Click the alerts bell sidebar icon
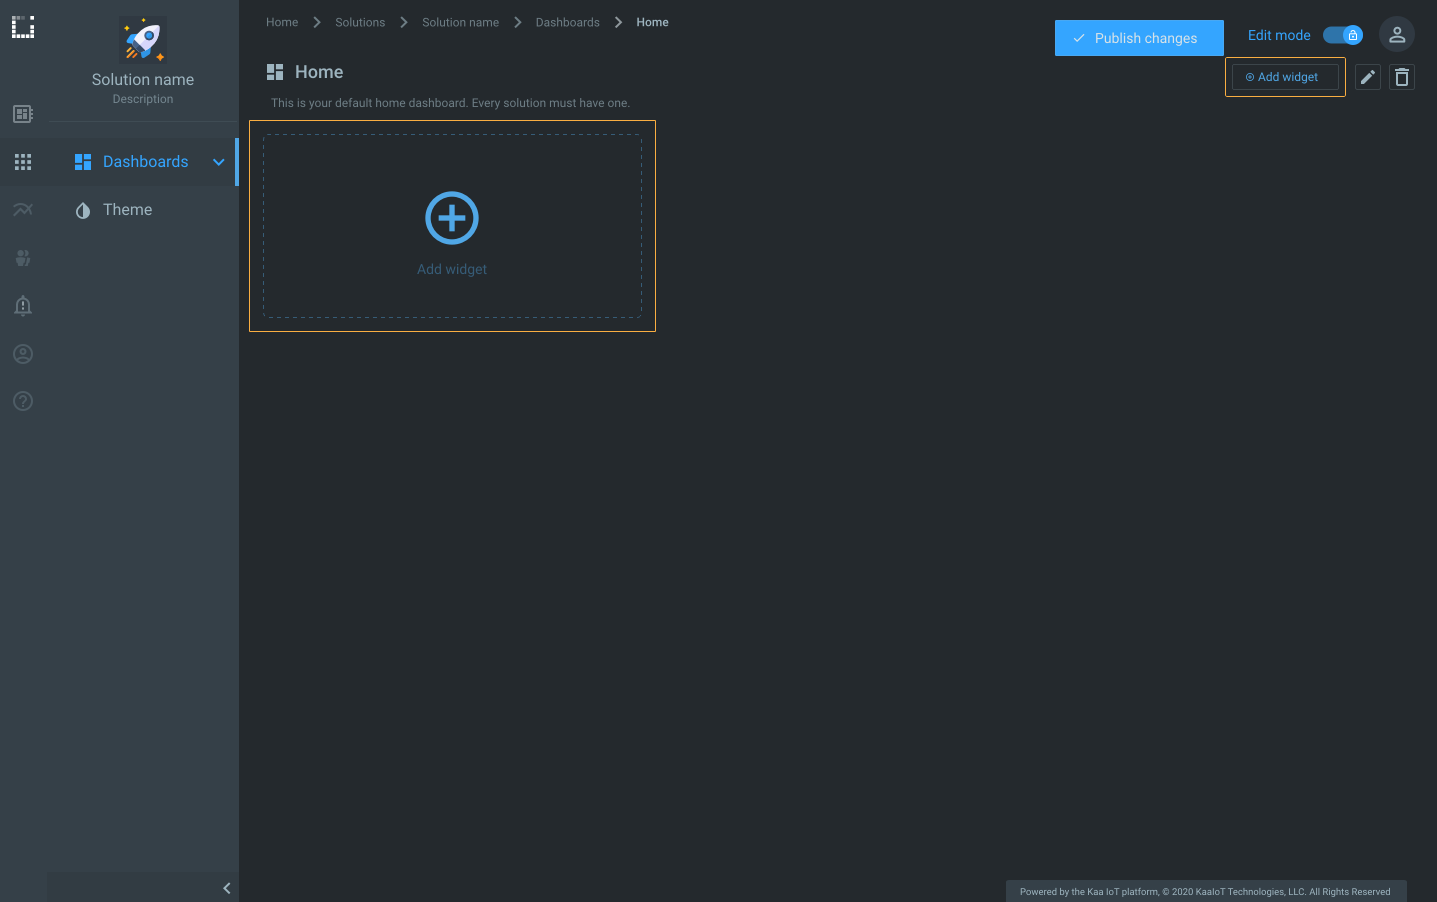 coord(23,306)
